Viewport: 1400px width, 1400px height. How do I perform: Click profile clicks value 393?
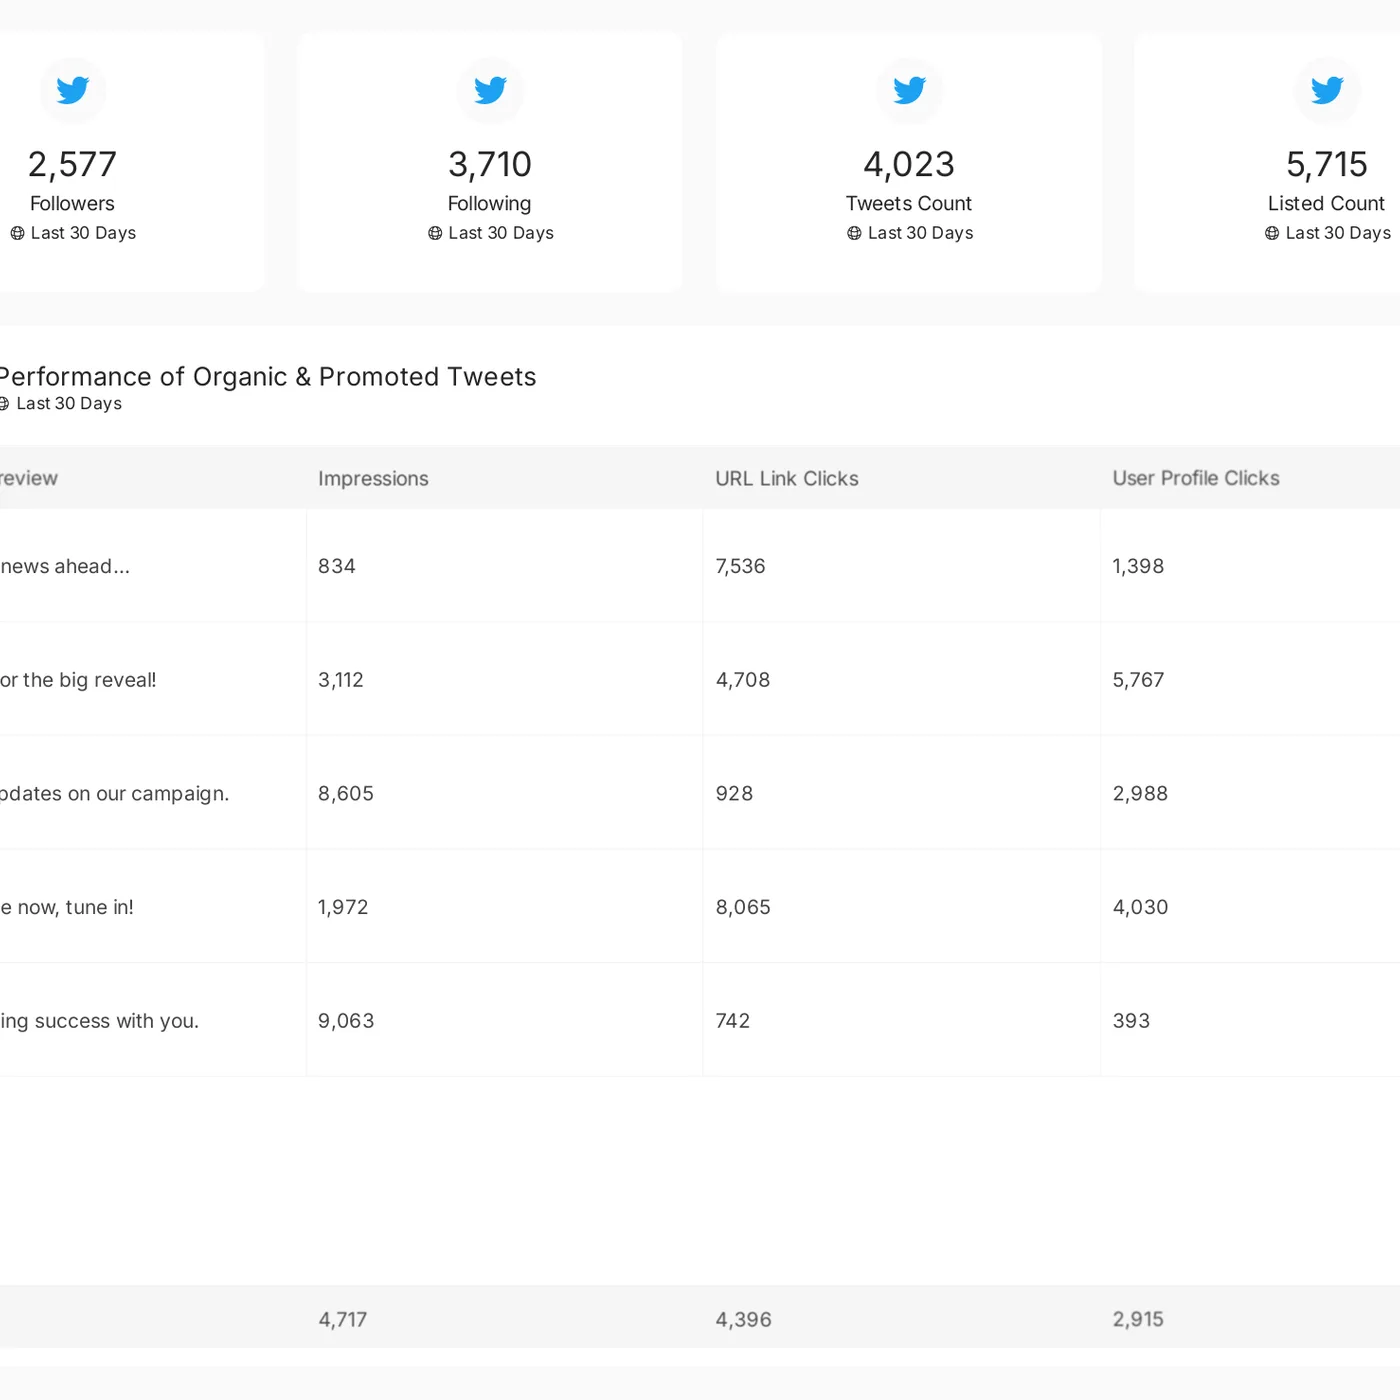1131,1021
